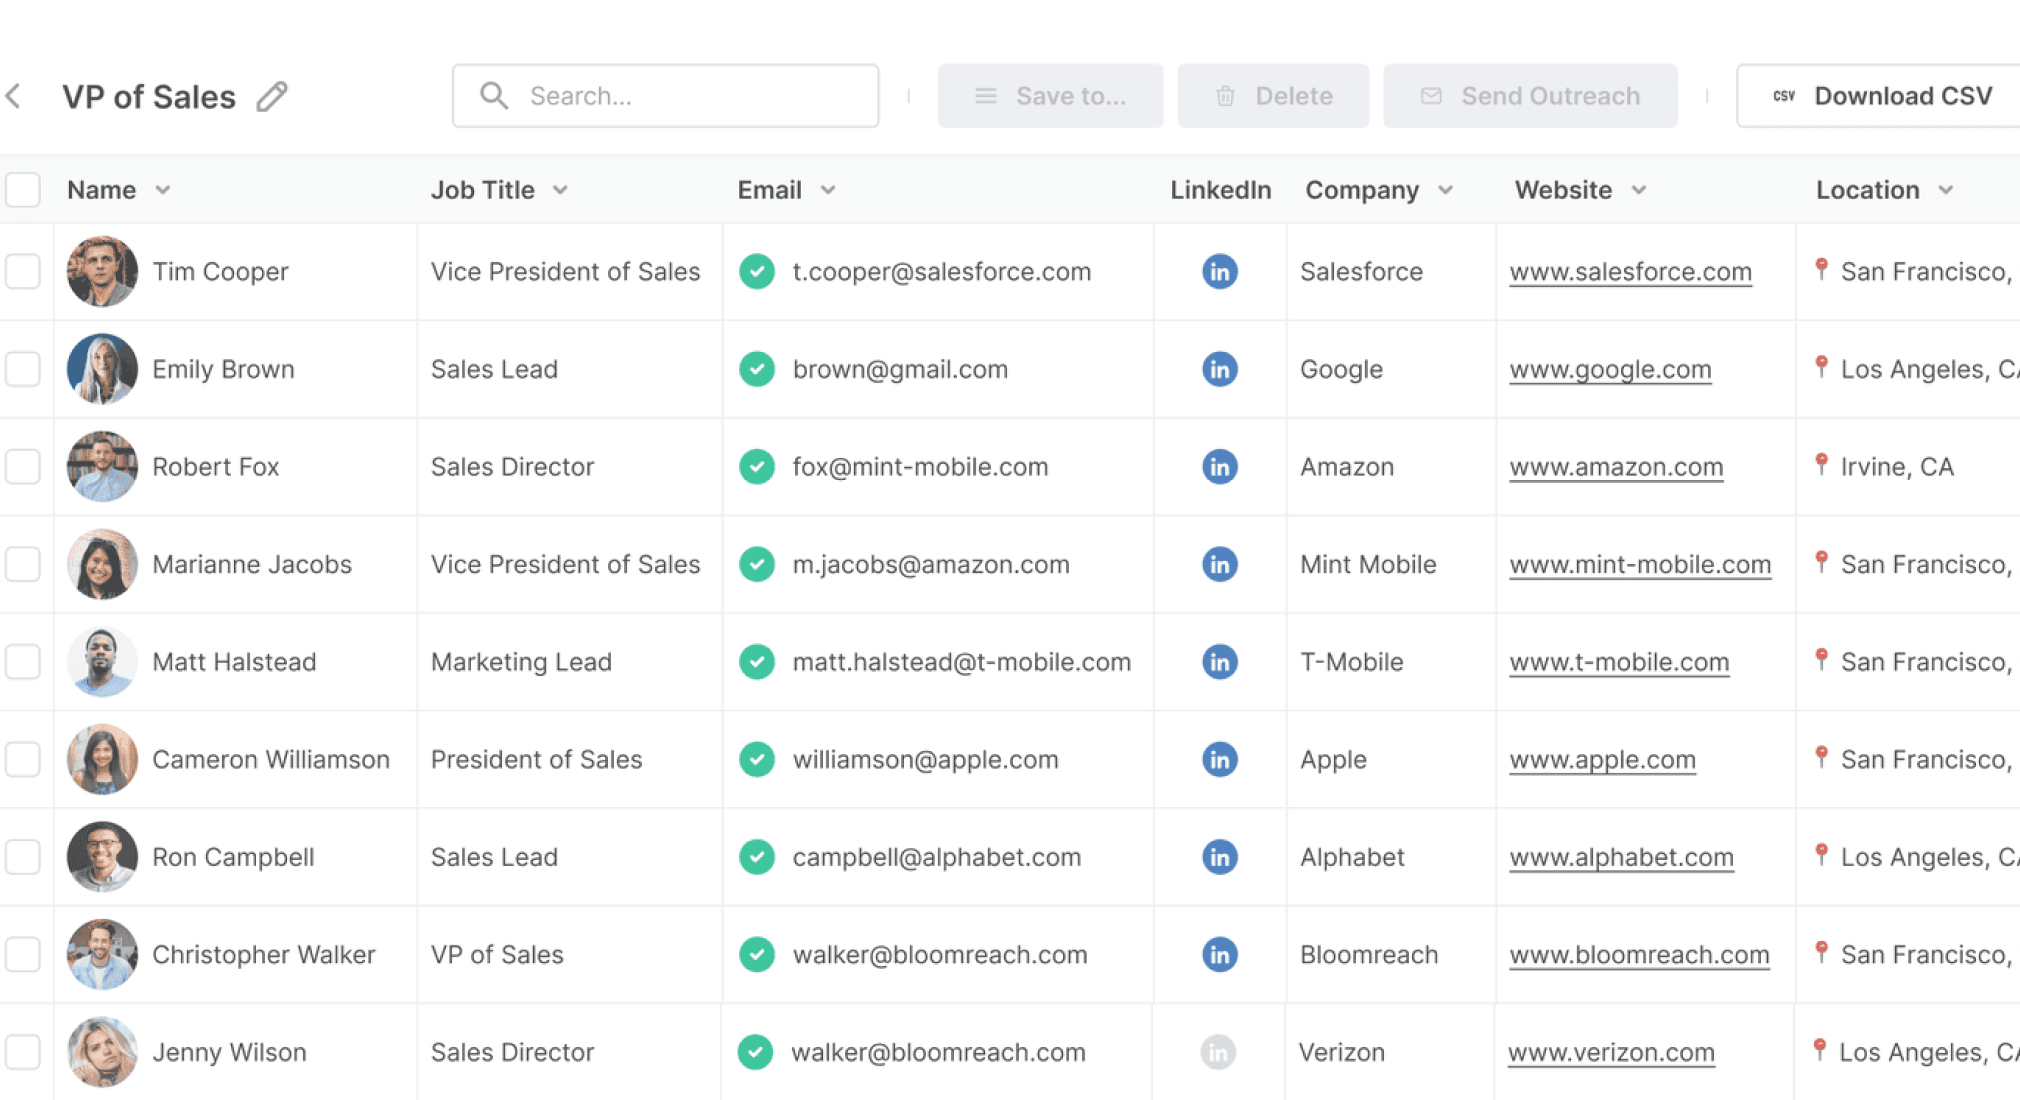This screenshot has height=1100, width=2020.
Task: Click location pin in Robert Fox's row
Action: 1822,465
